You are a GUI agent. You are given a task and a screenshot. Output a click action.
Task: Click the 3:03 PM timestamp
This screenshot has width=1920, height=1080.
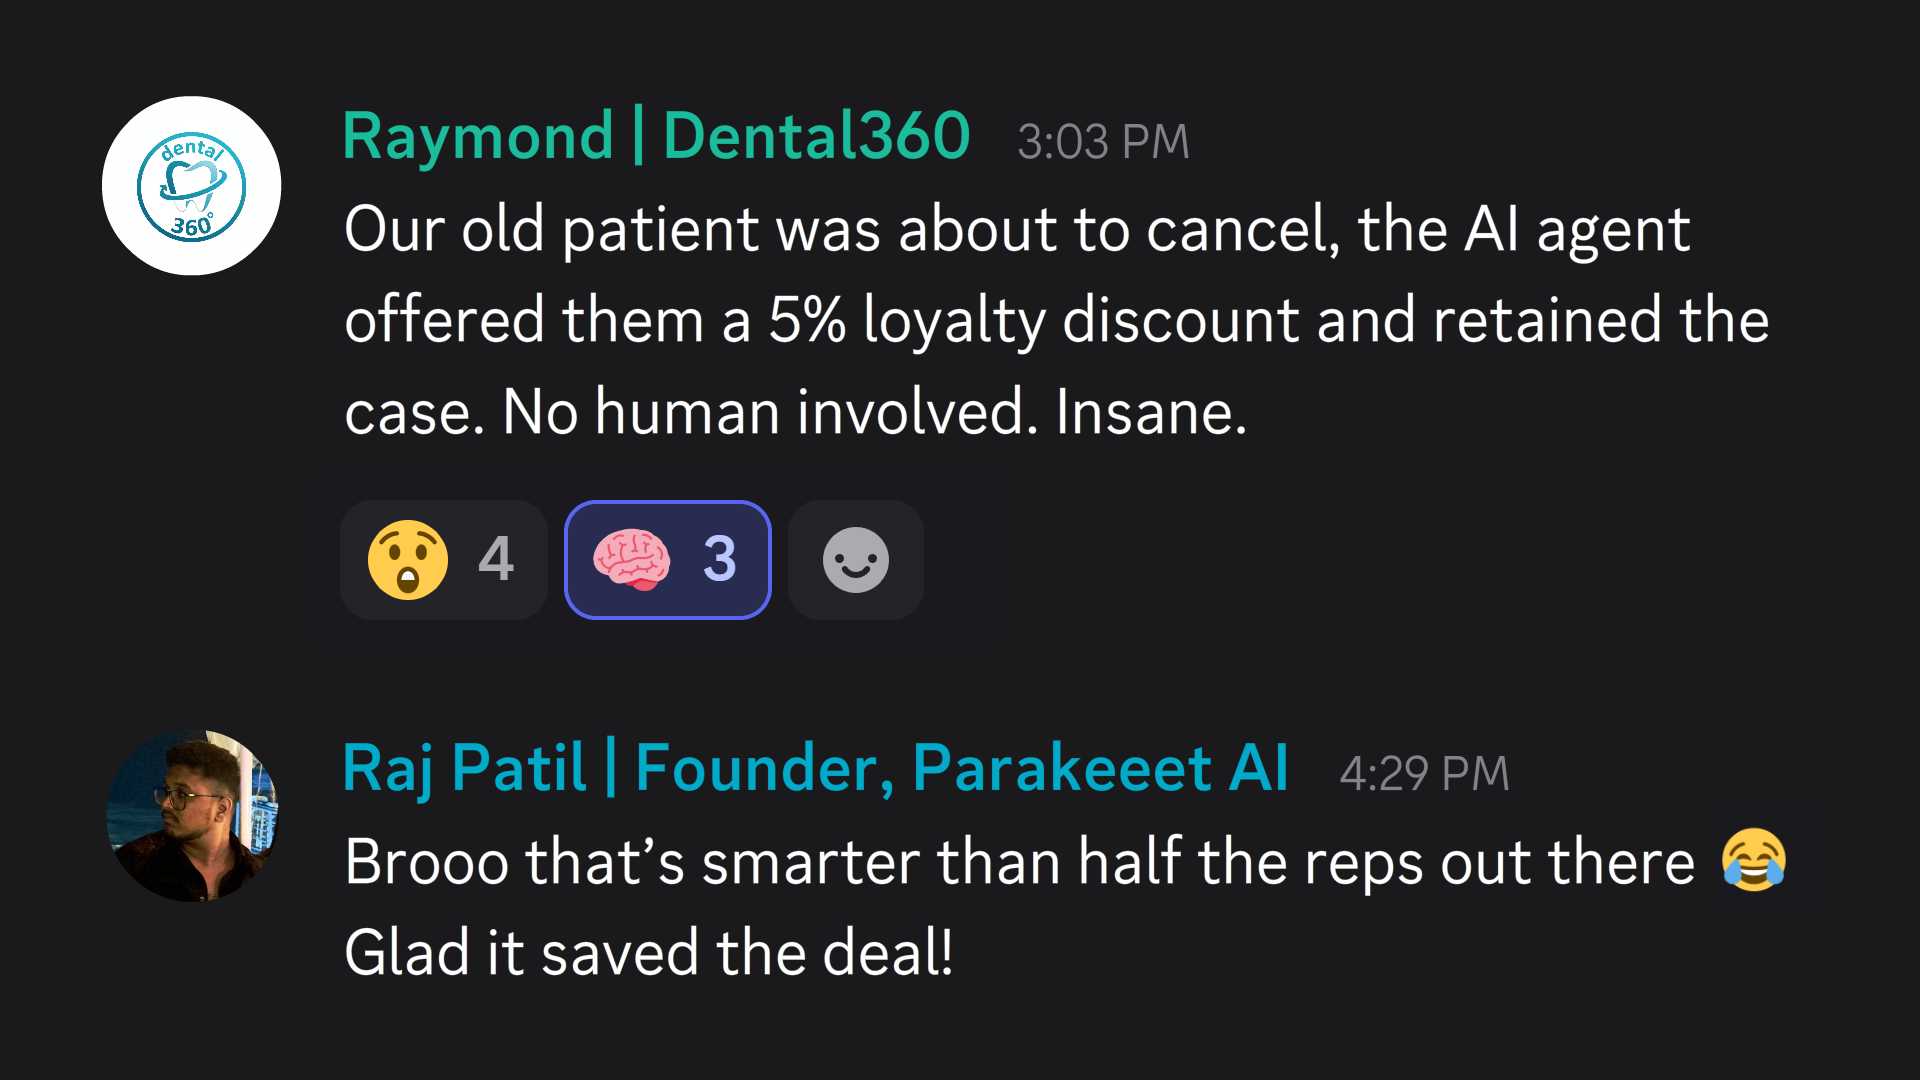click(1102, 140)
